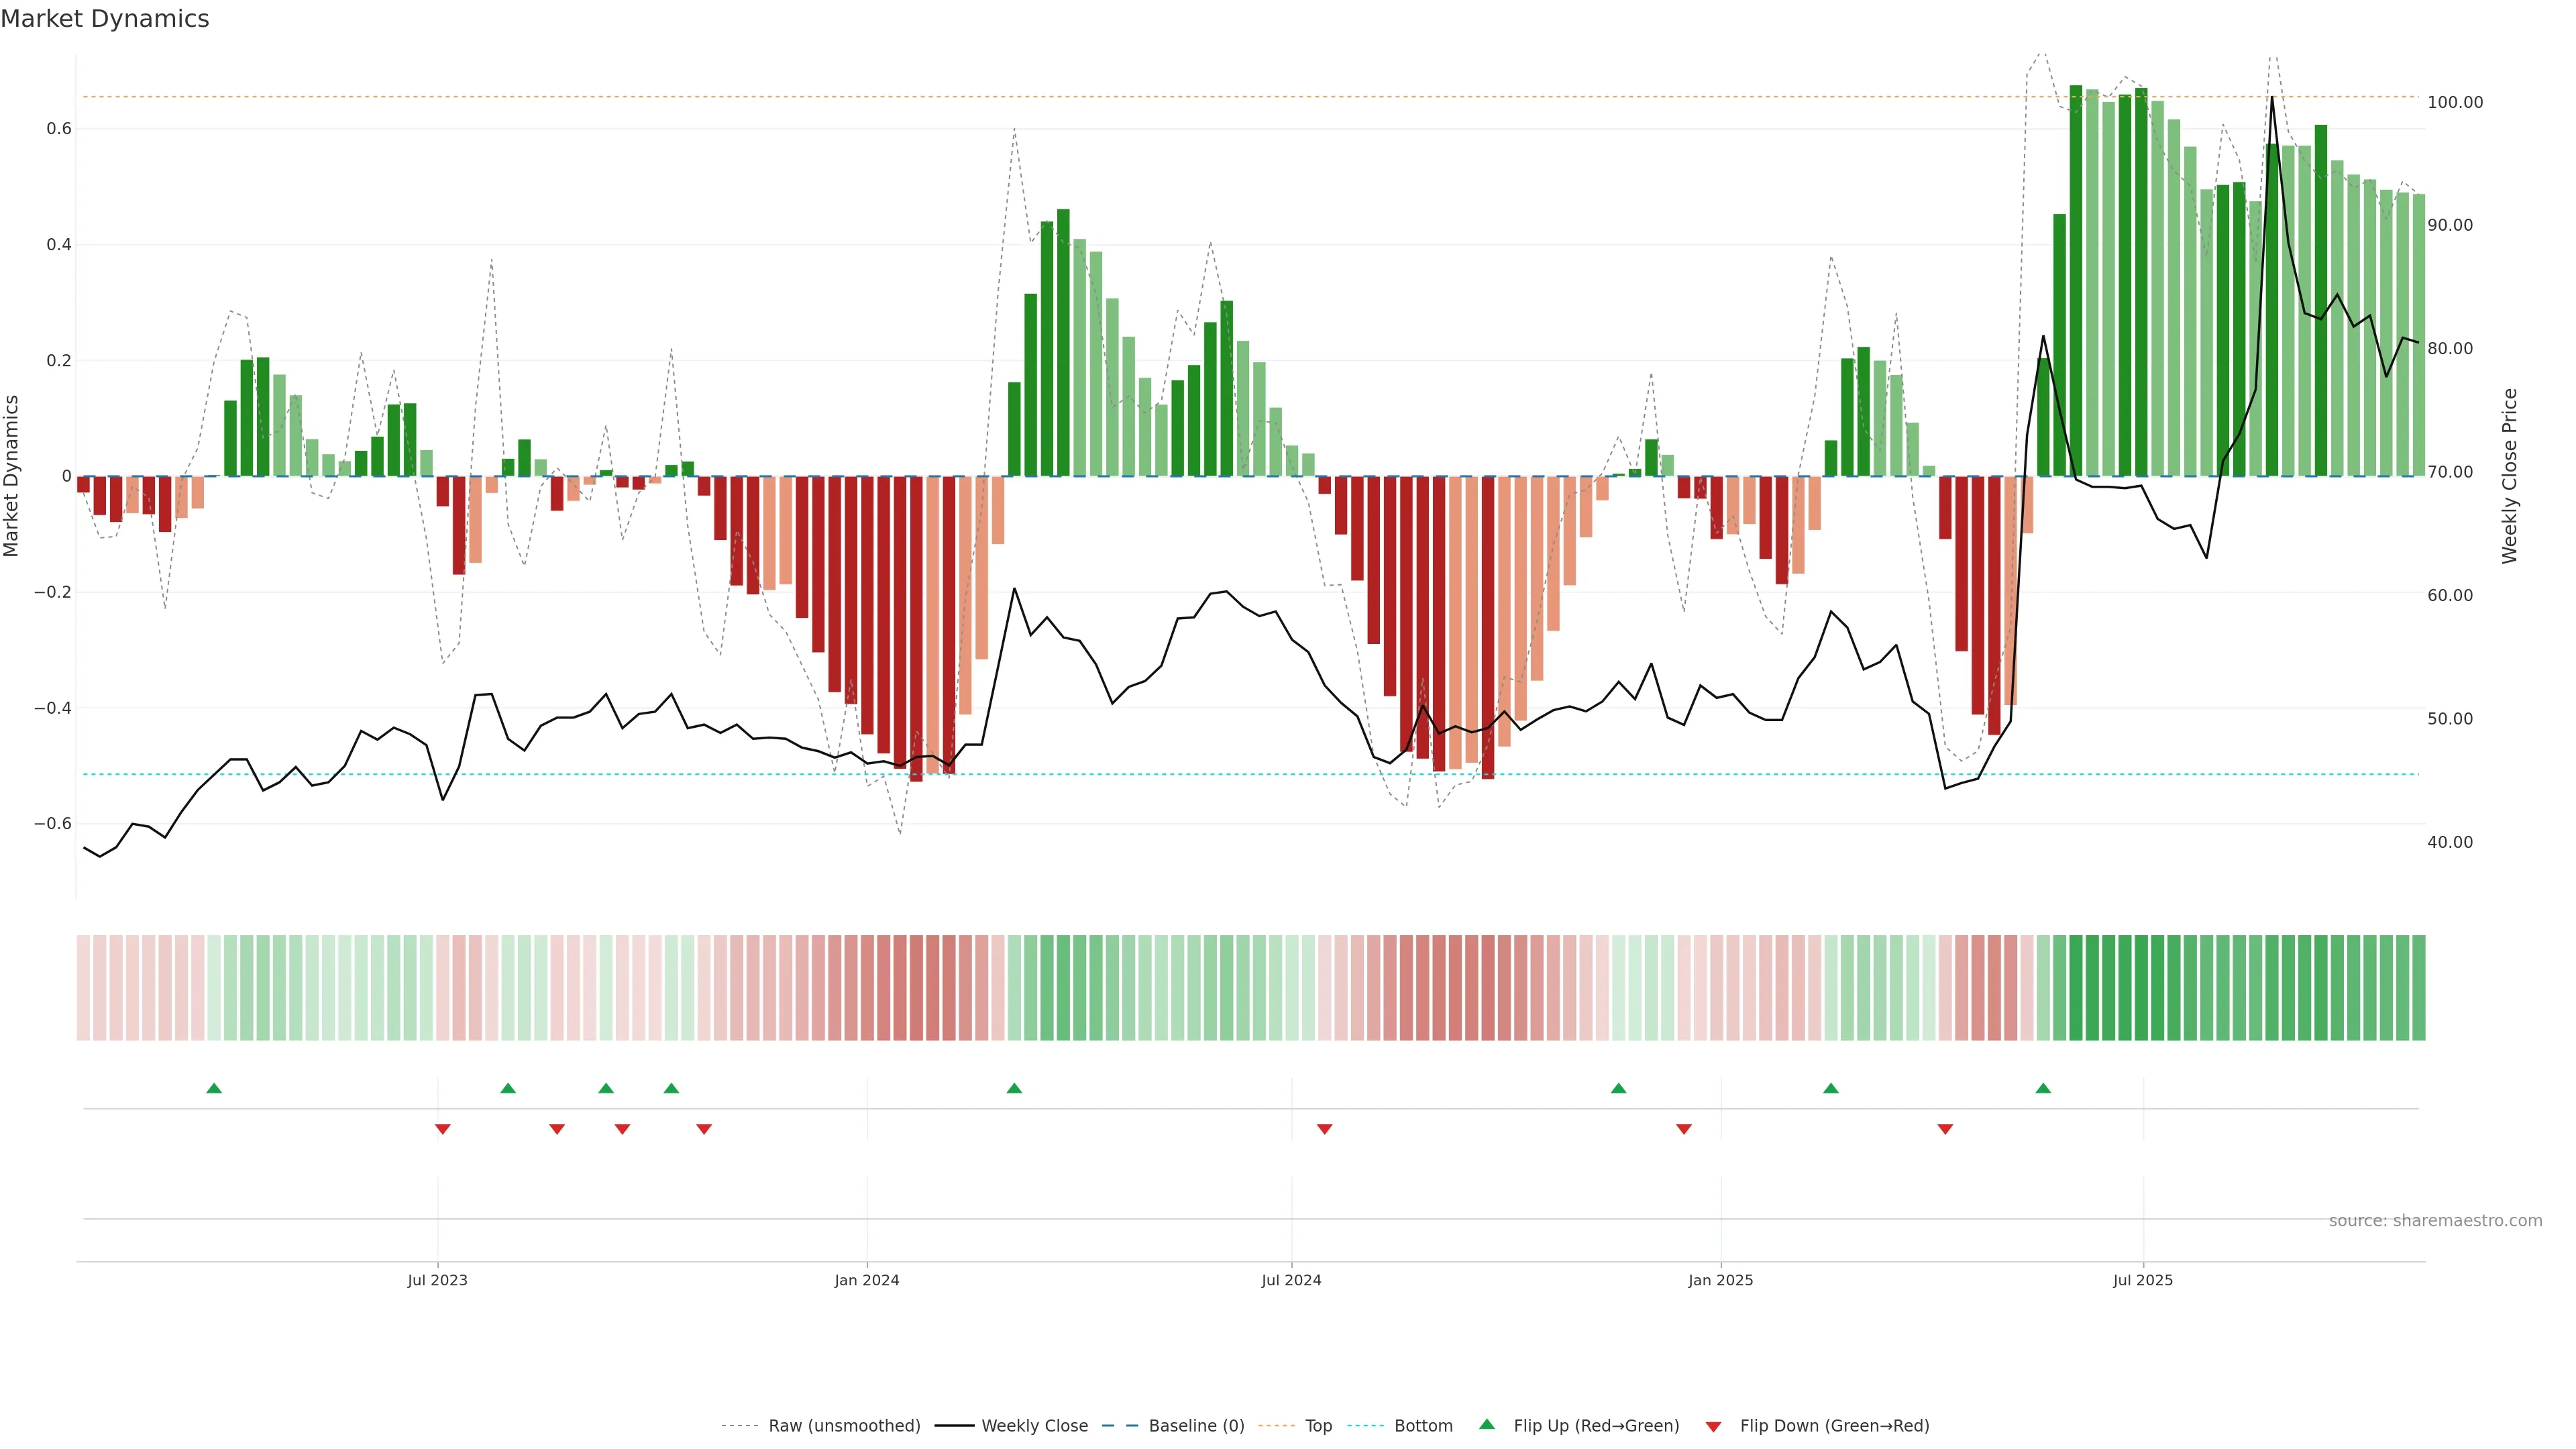The image size is (2576, 1449).
Task: Click the last green flip-up marker before Jul 2025
Action: click(x=2043, y=1088)
